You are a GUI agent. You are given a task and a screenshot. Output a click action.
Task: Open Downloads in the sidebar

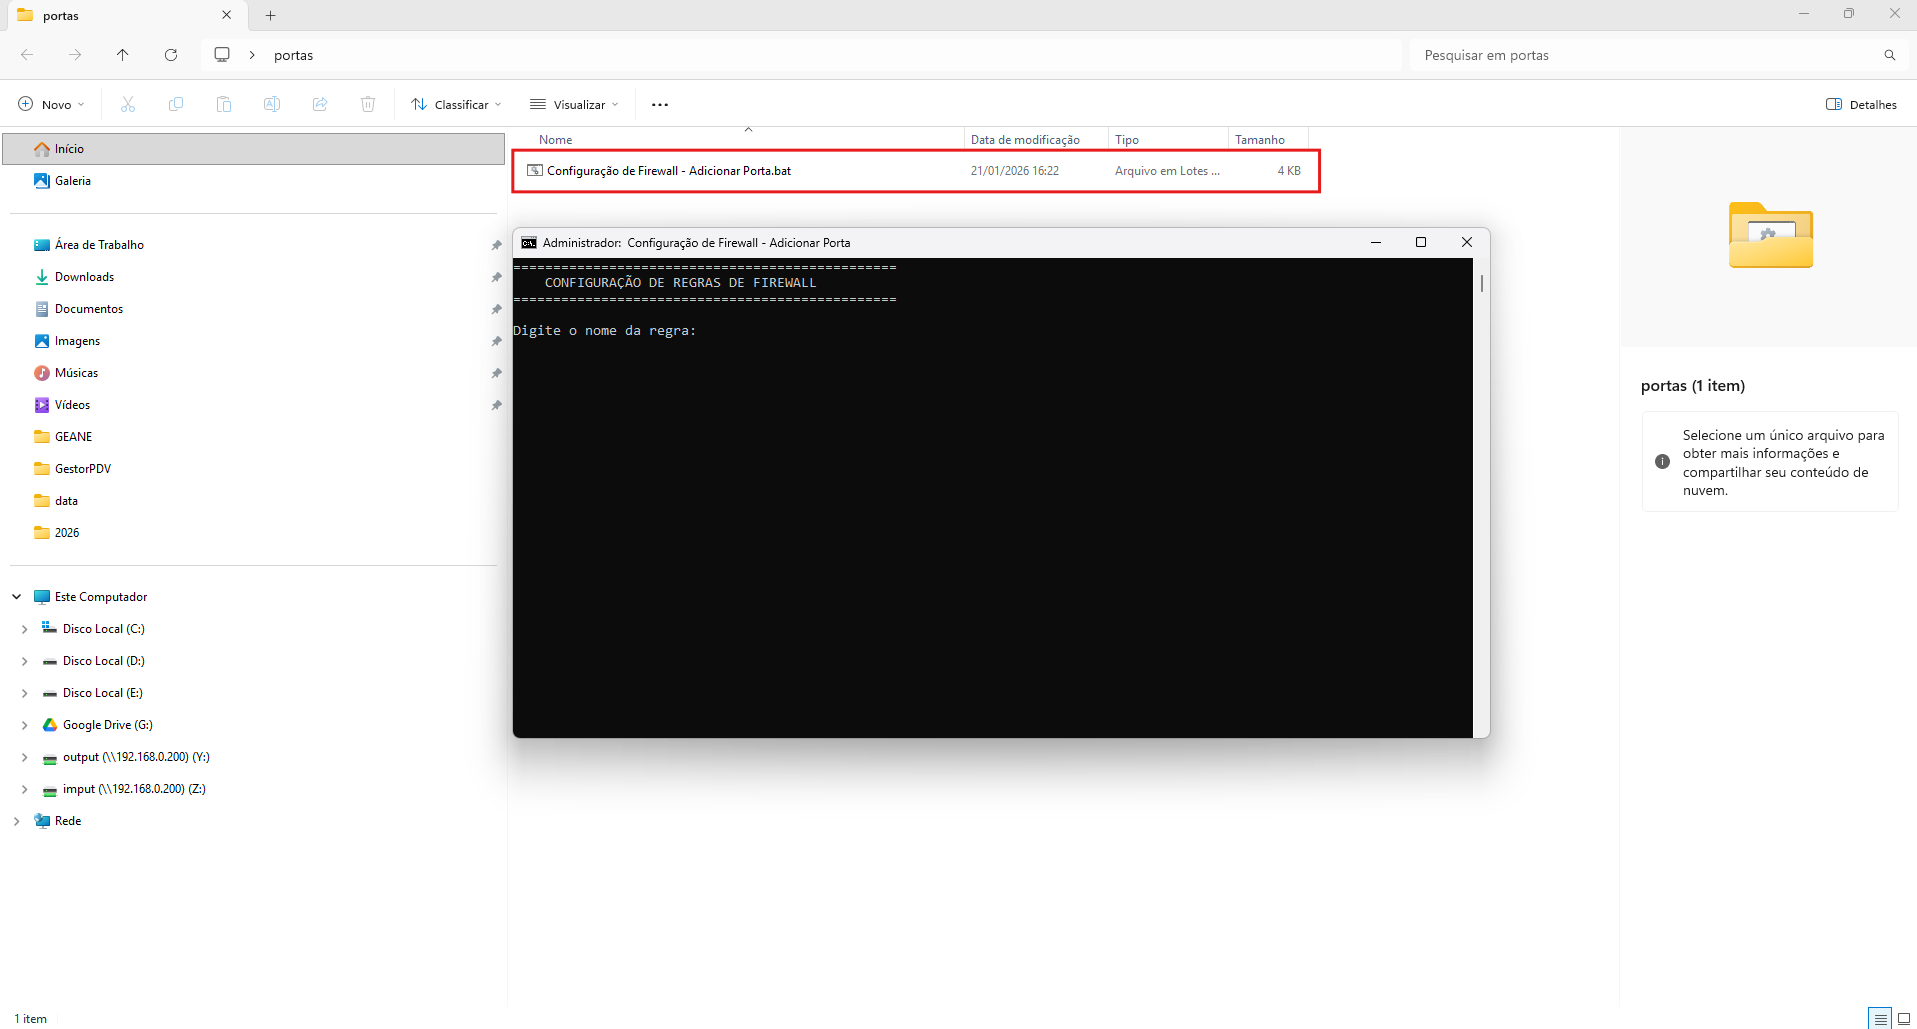pyautogui.click(x=84, y=277)
